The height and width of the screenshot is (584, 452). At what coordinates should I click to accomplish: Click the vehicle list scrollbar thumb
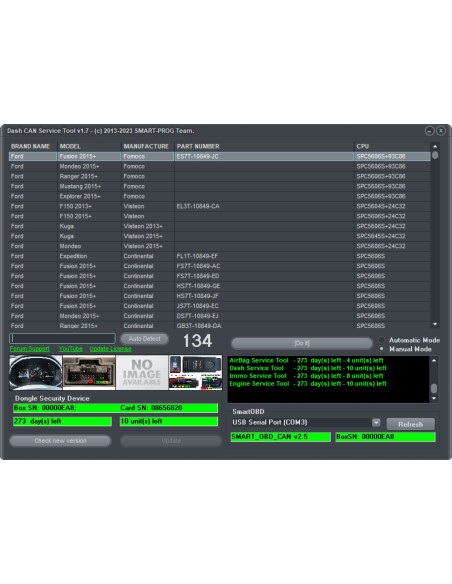pyautogui.click(x=435, y=155)
